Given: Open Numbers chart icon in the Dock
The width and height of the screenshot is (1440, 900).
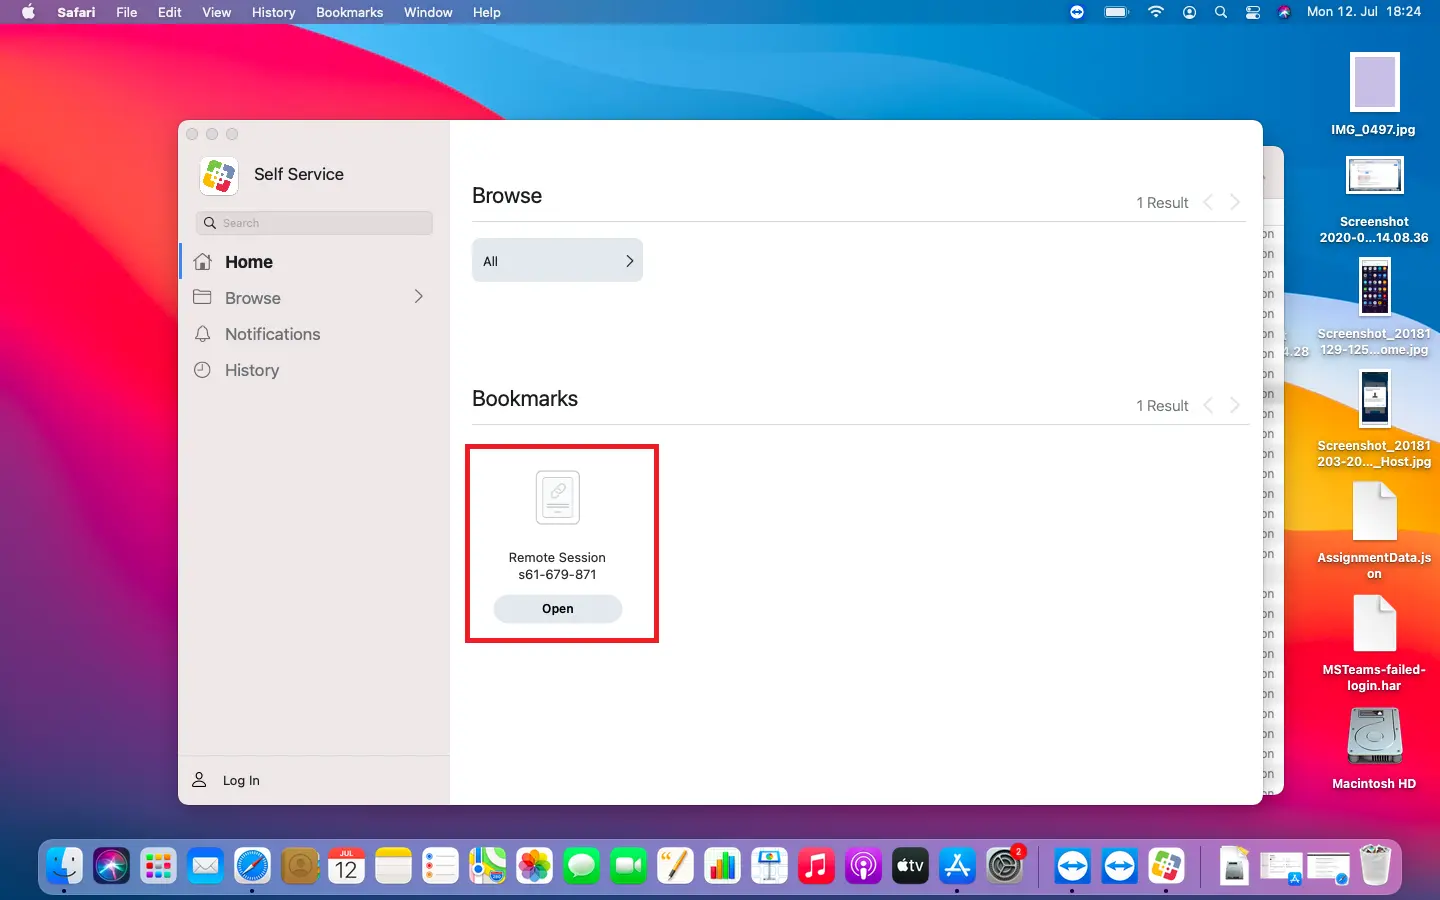Looking at the screenshot, I should pos(722,865).
